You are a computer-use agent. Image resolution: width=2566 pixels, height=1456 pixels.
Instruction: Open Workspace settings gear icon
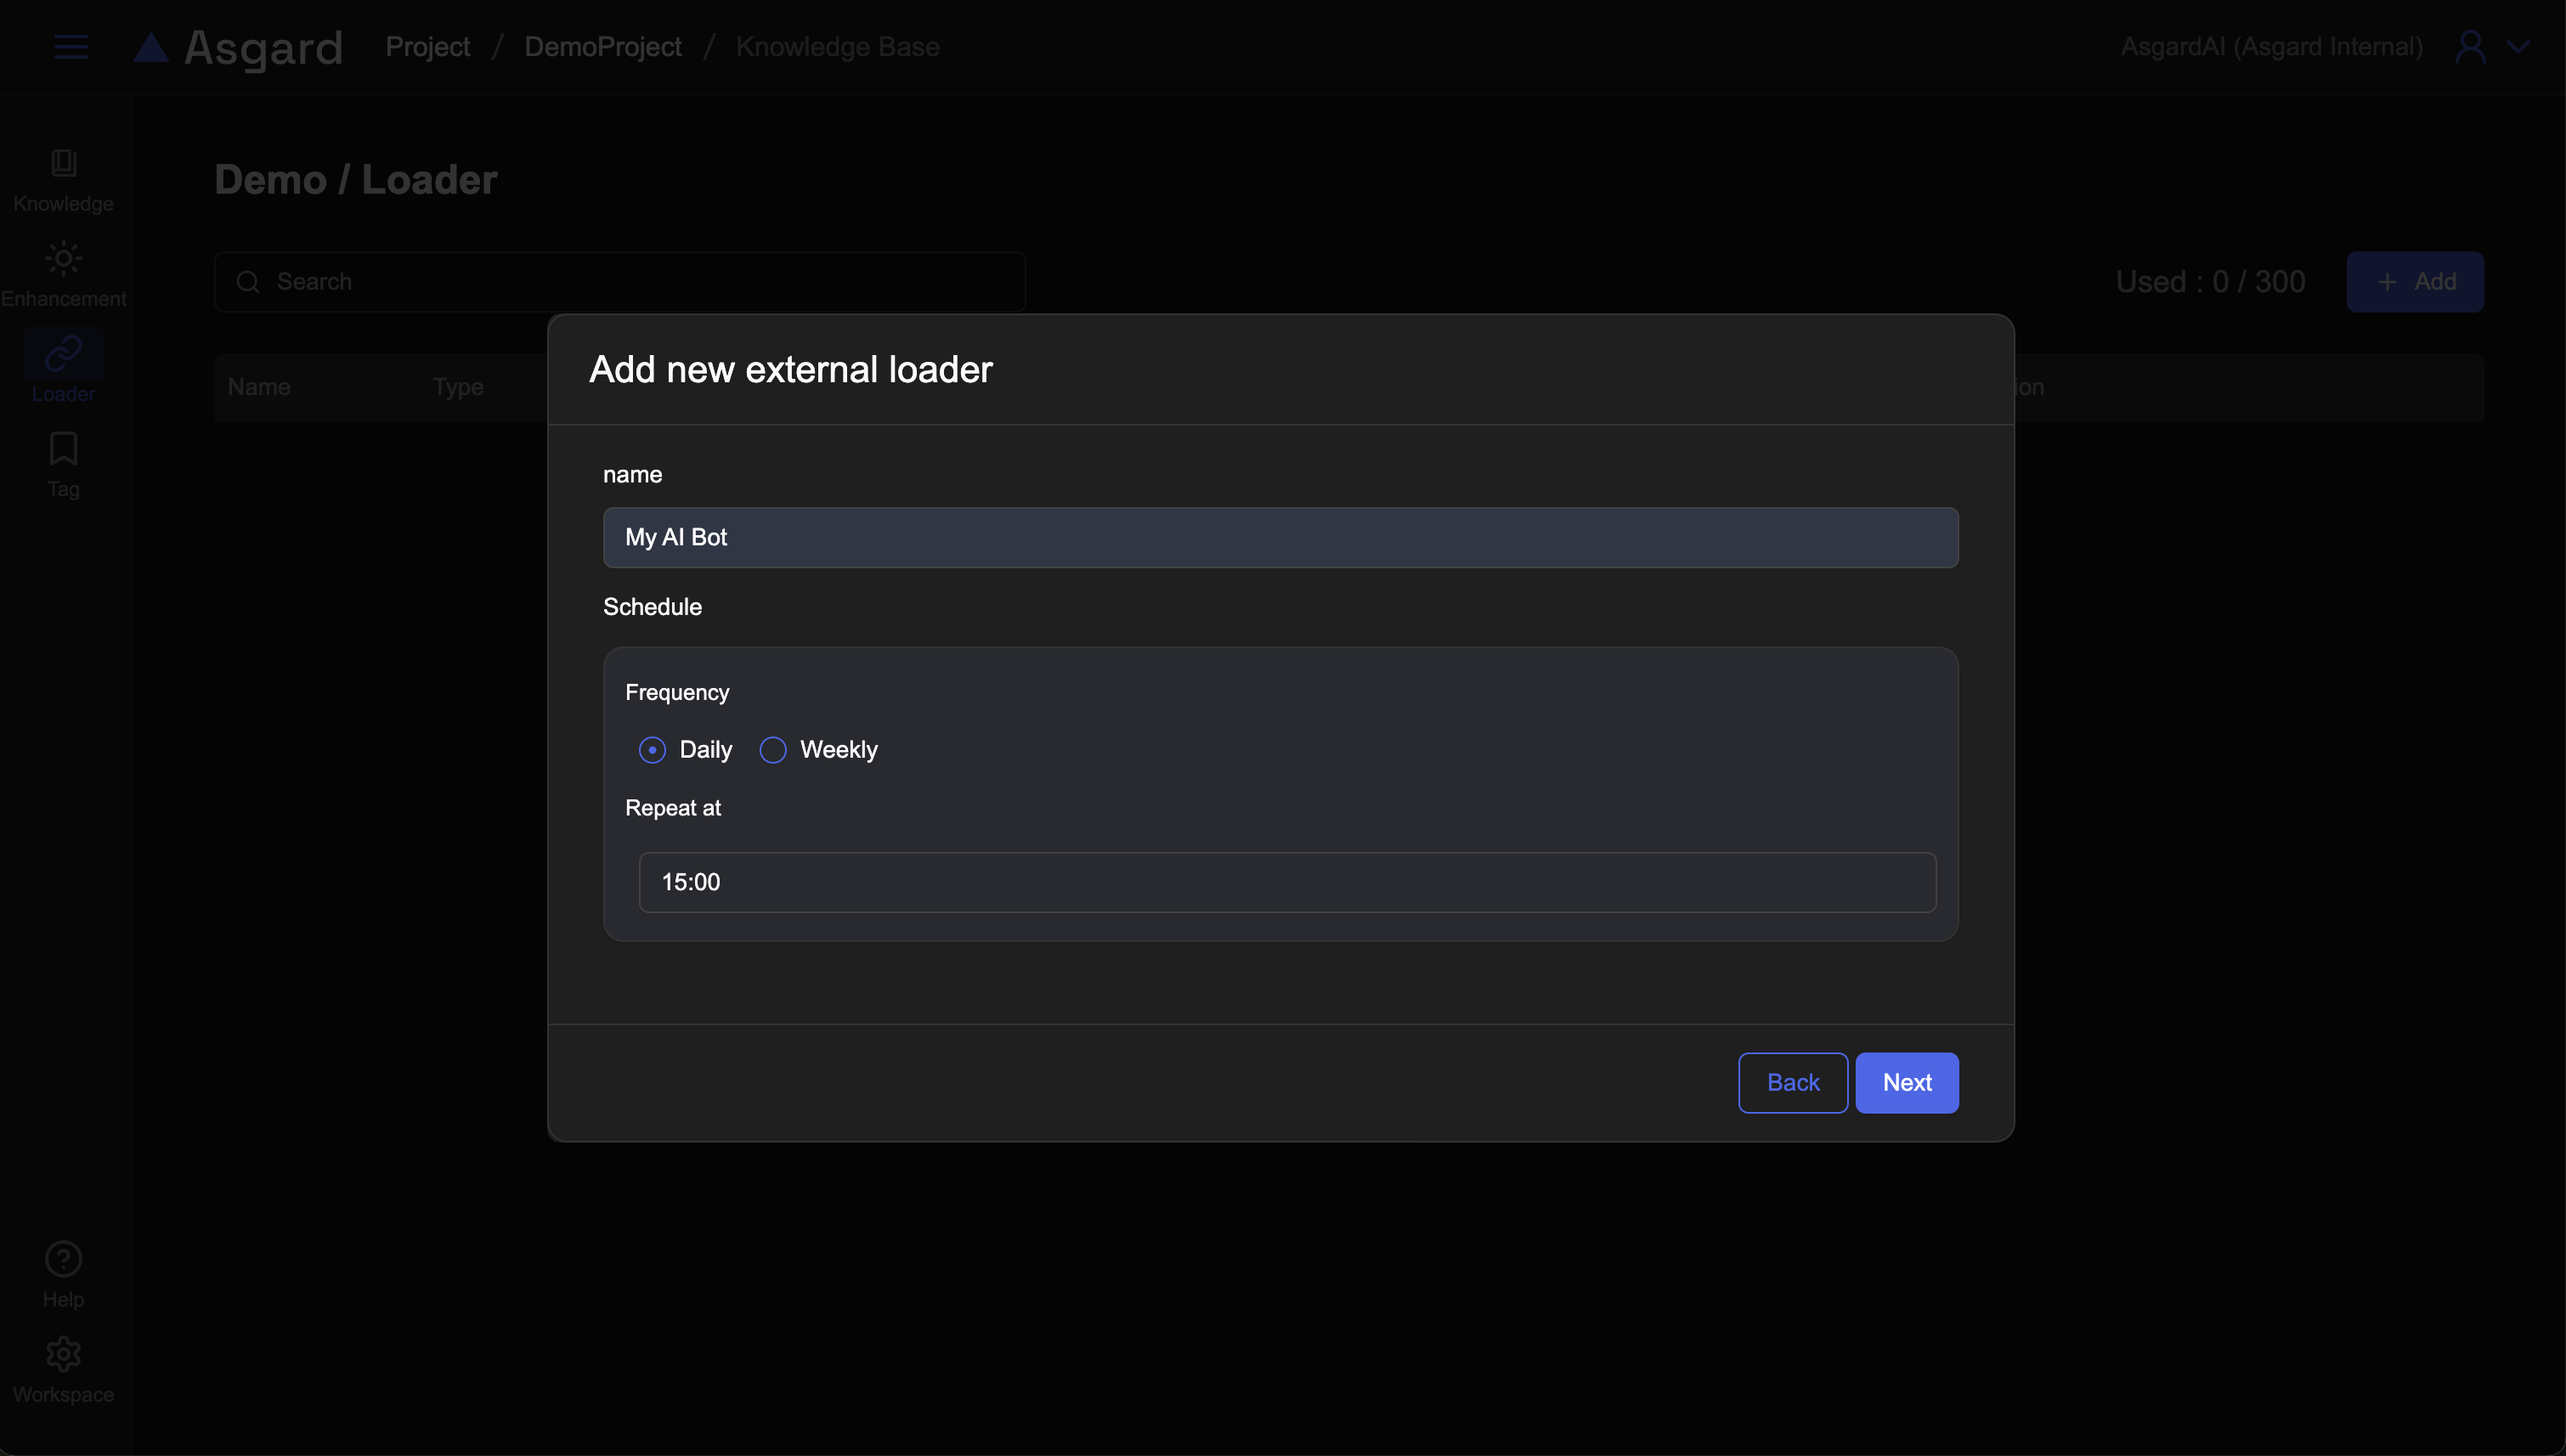pos(63,1355)
